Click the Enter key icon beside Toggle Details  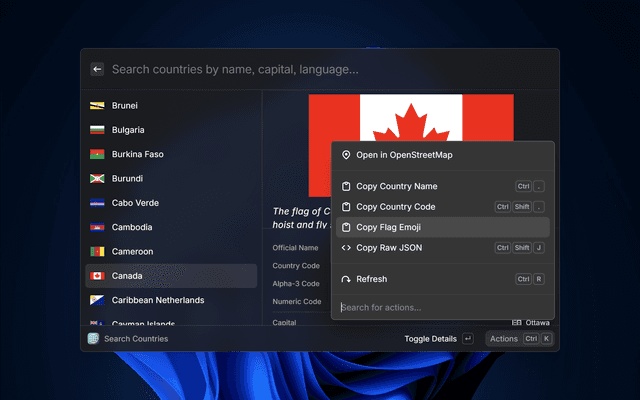click(x=468, y=339)
